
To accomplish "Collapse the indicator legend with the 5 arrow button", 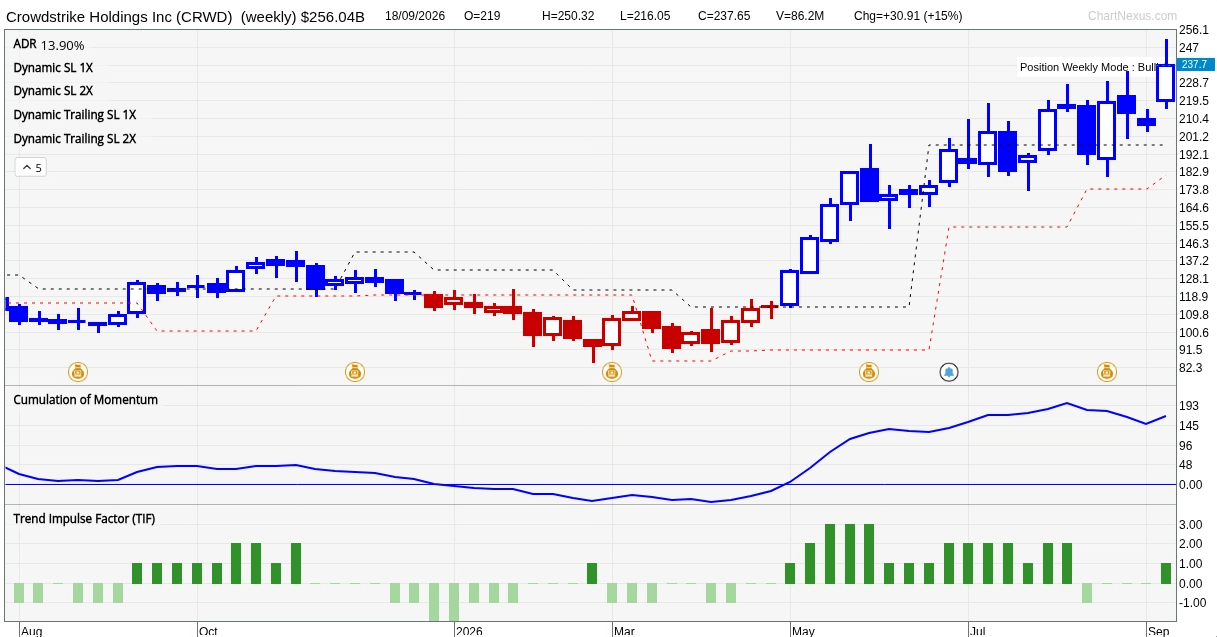I will 30,167.
